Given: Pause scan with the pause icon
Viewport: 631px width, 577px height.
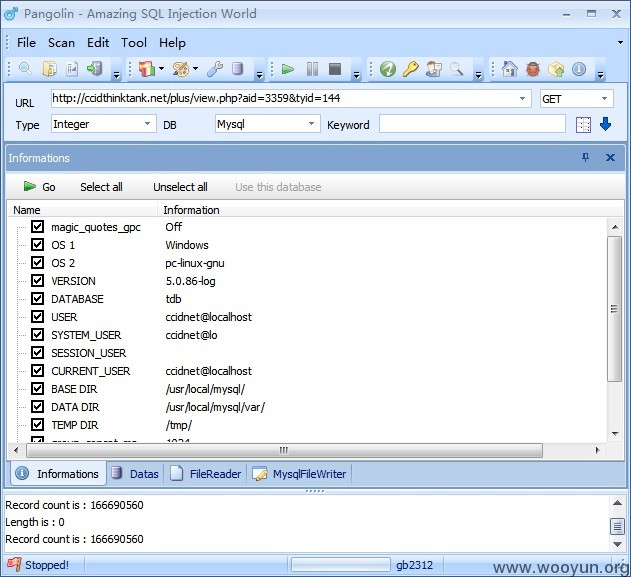Looking at the screenshot, I should (312, 69).
